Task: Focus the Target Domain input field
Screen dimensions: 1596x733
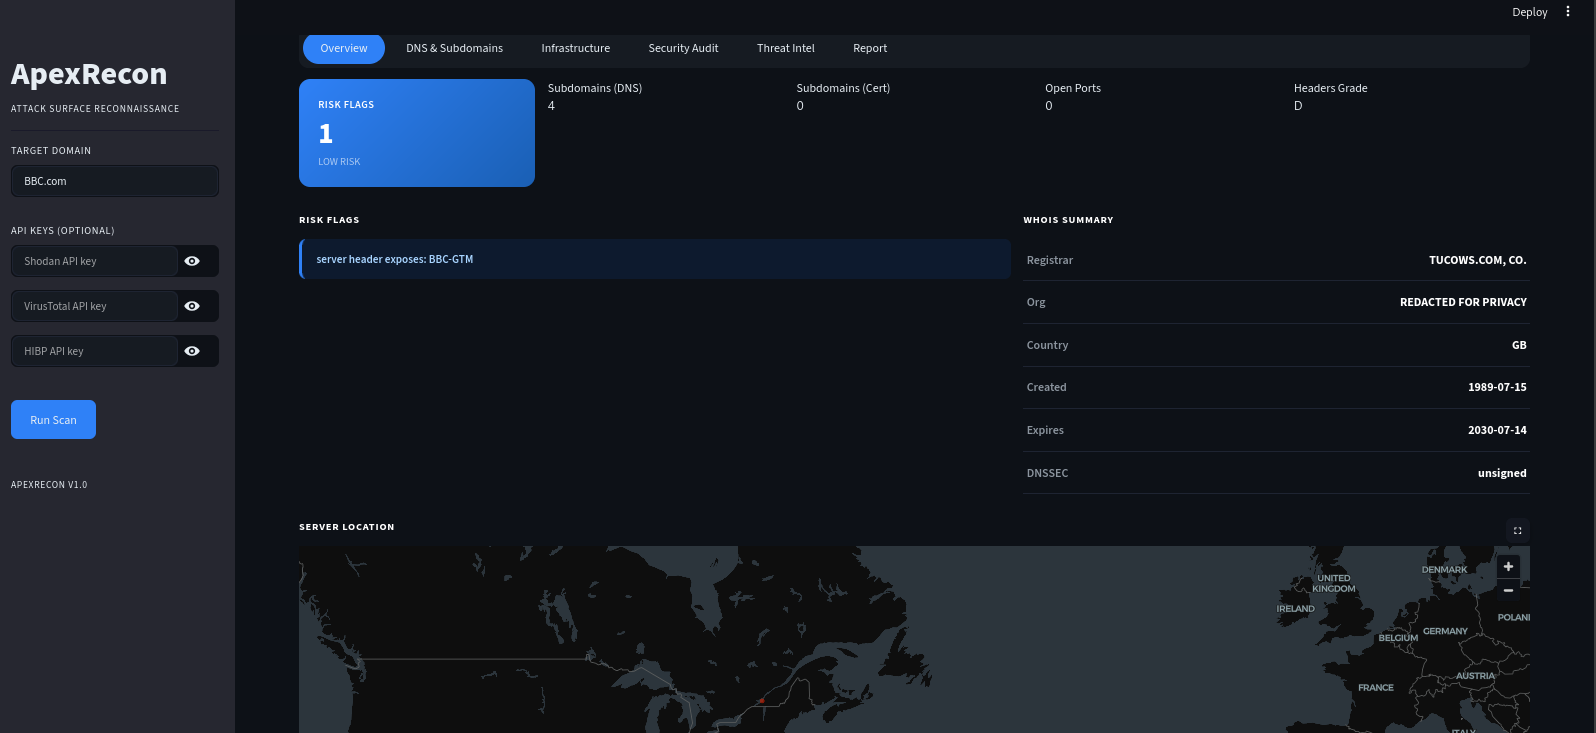Action: (x=115, y=181)
